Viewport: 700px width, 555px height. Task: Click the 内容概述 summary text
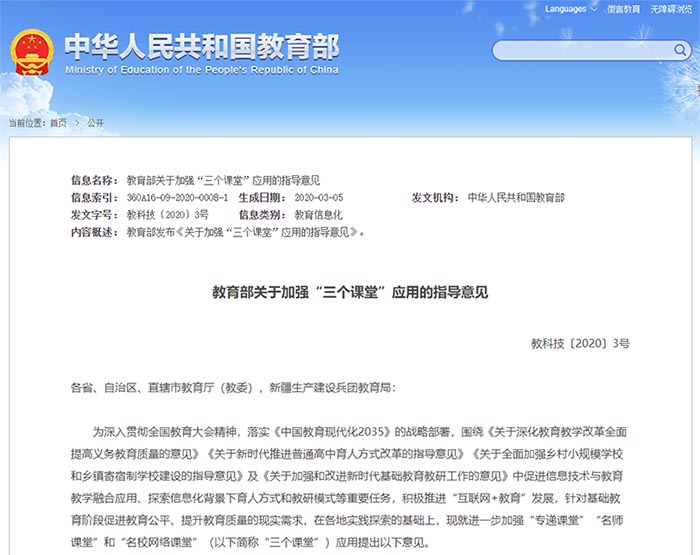point(246,232)
